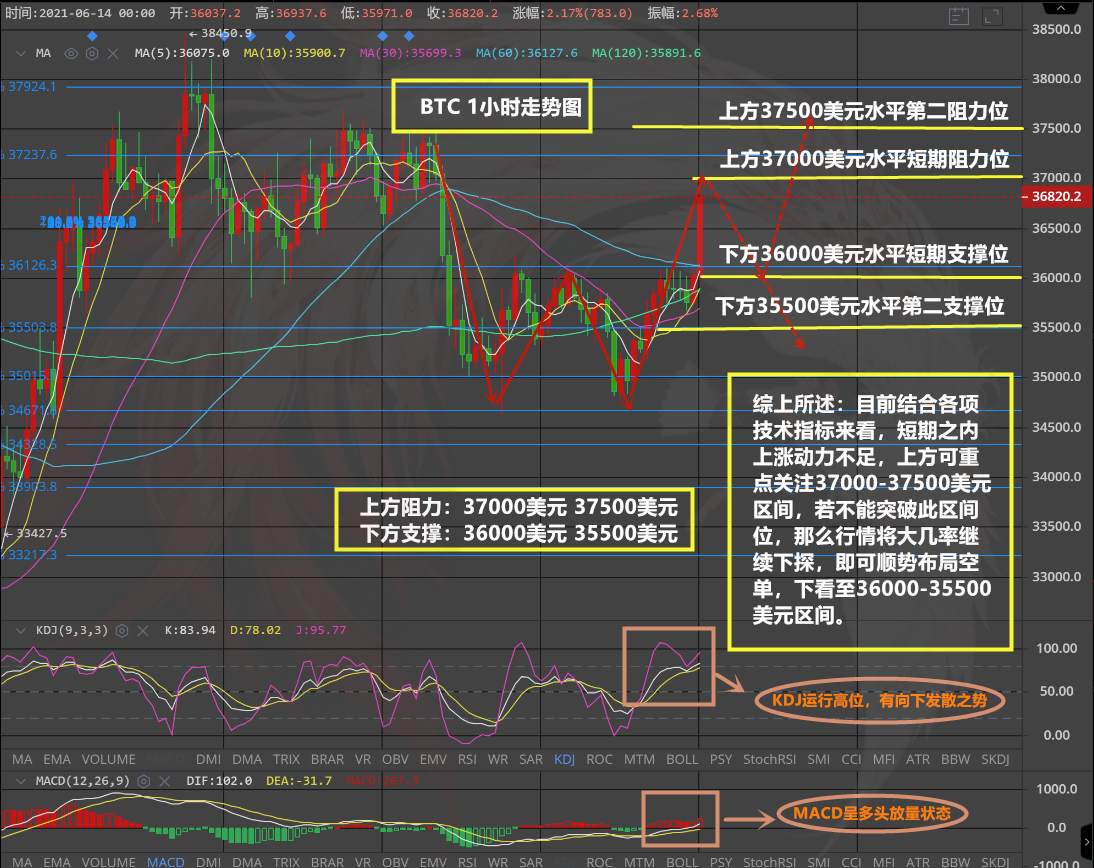Click the 时间:2021-06-14 00:00 readout

[80, 13]
